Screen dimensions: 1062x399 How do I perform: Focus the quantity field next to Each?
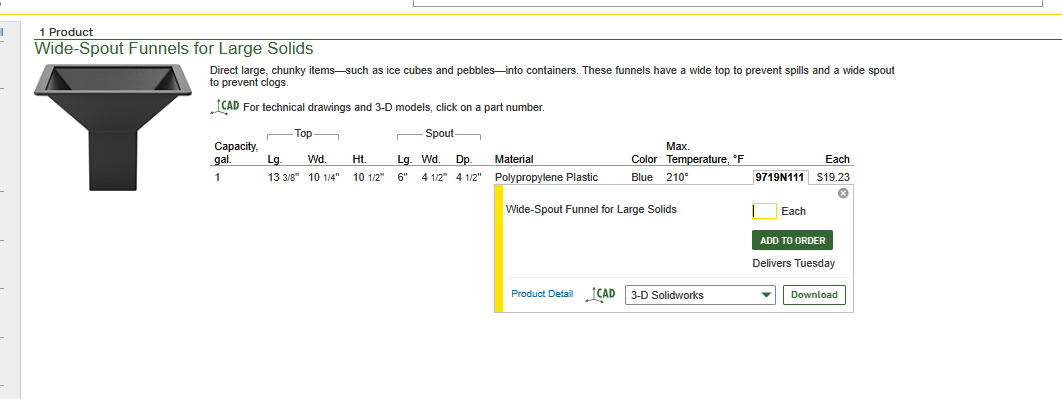(764, 211)
